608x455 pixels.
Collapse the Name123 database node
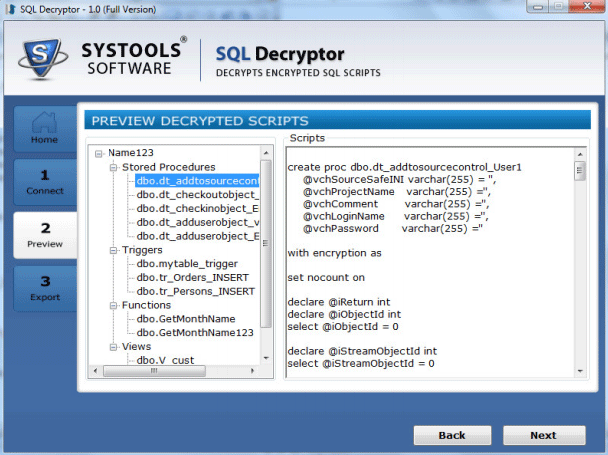coord(98,154)
